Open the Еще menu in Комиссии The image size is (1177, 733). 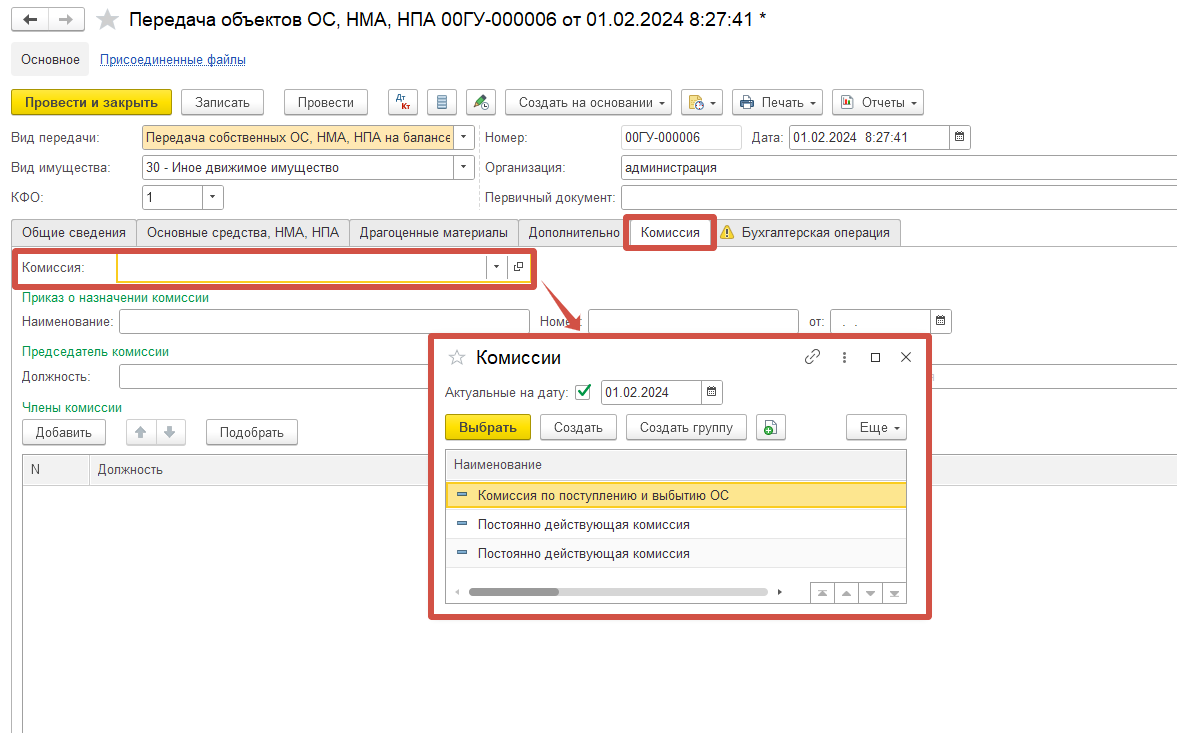click(x=876, y=428)
